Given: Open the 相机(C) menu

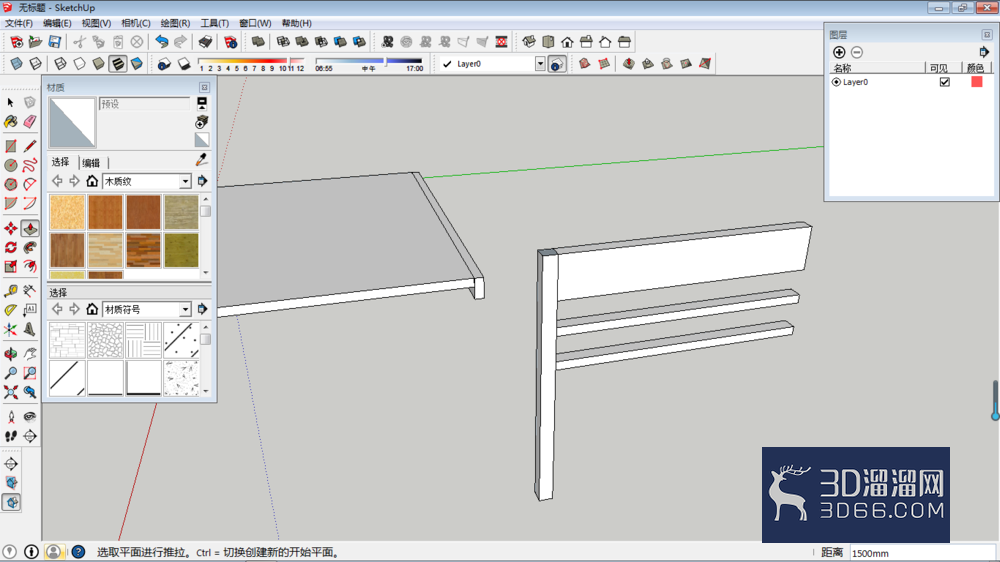Looking at the screenshot, I should [x=136, y=23].
